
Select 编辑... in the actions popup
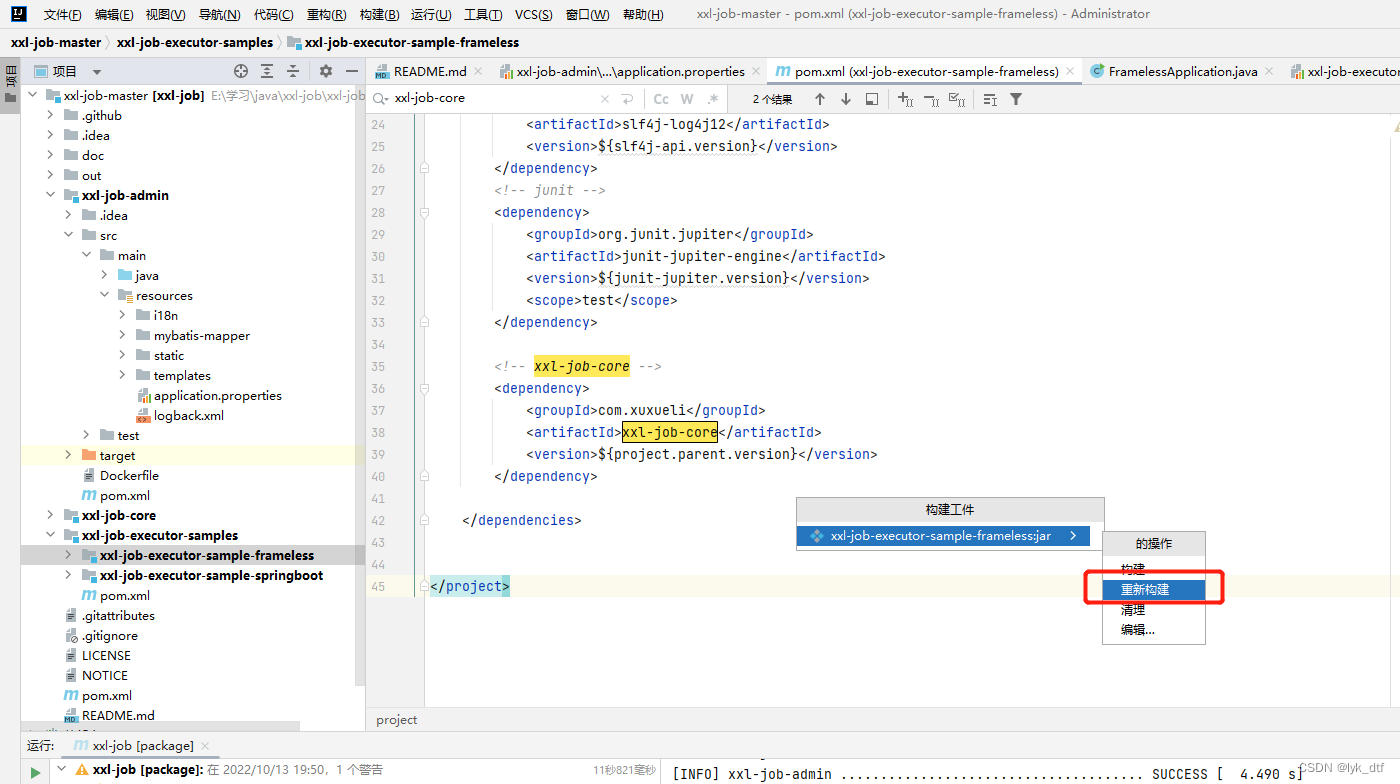pyautogui.click(x=1154, y=629)
